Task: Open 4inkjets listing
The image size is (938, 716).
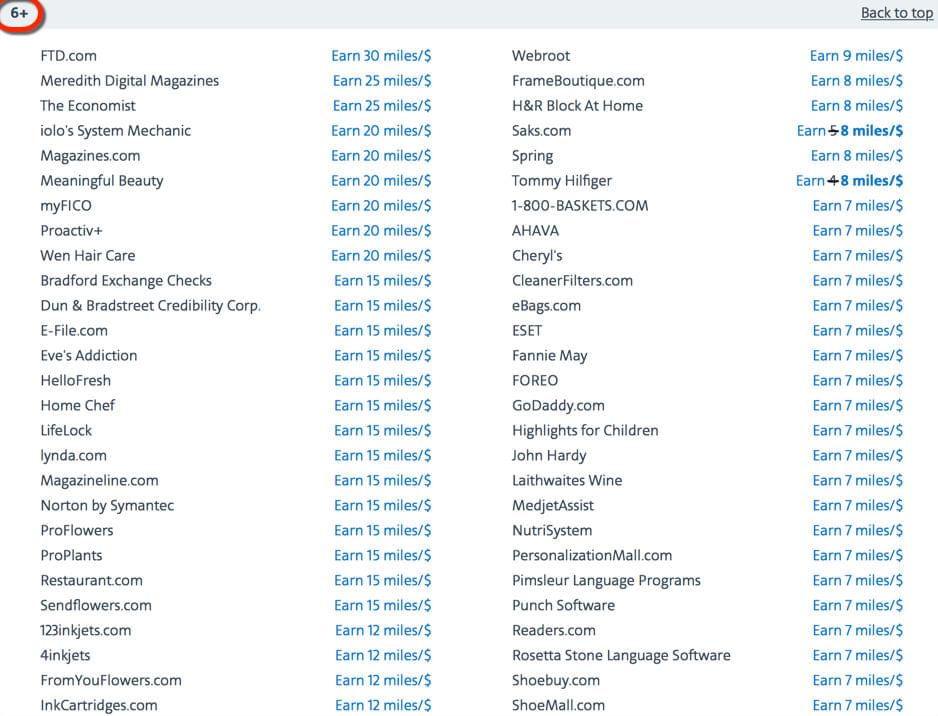Action: [65, 656]
